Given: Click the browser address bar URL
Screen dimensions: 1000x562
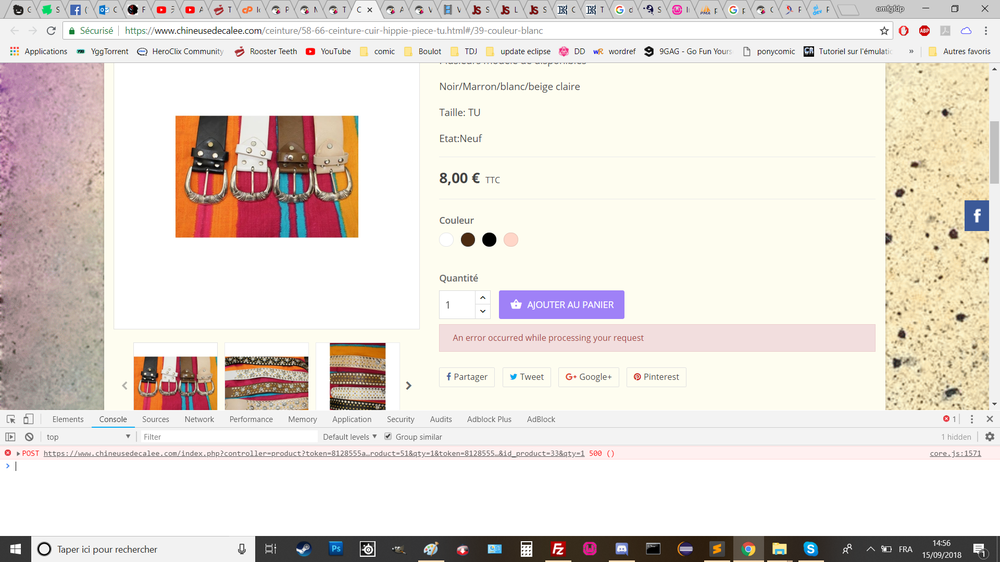Looking at the screenshot, I should (x=334, y=31).
